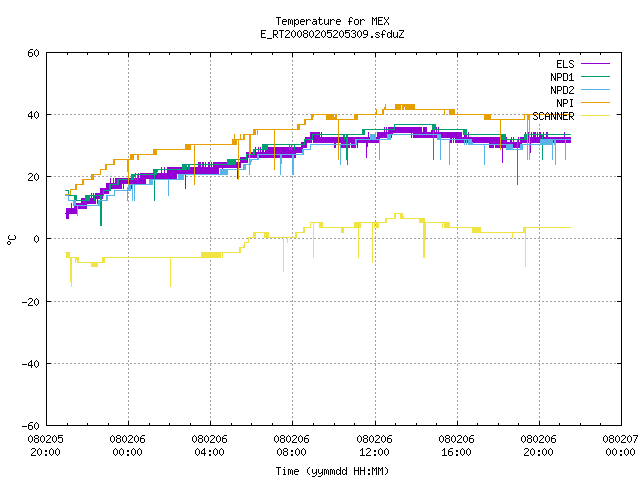Click the x-axis time label "16:00"

(x=456, y=452)
